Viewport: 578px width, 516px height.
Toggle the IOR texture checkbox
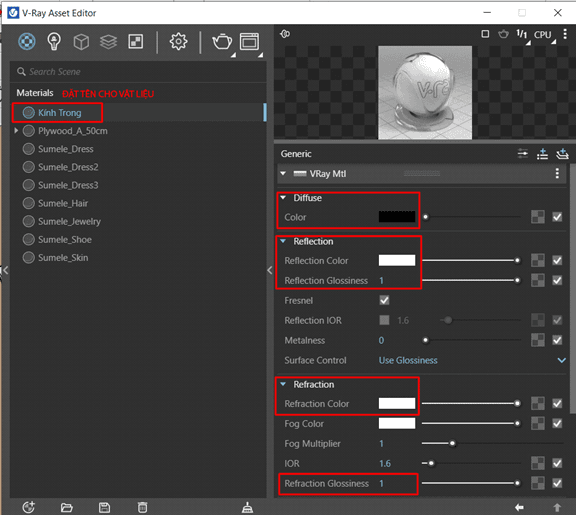557,463
